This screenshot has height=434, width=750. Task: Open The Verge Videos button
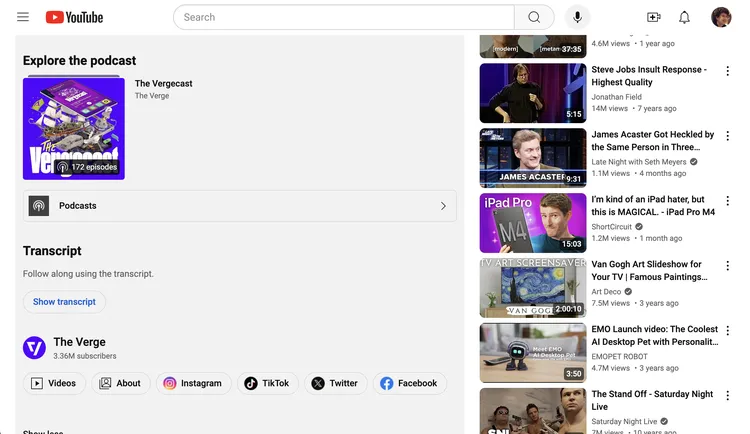click(x=54, y=383)
